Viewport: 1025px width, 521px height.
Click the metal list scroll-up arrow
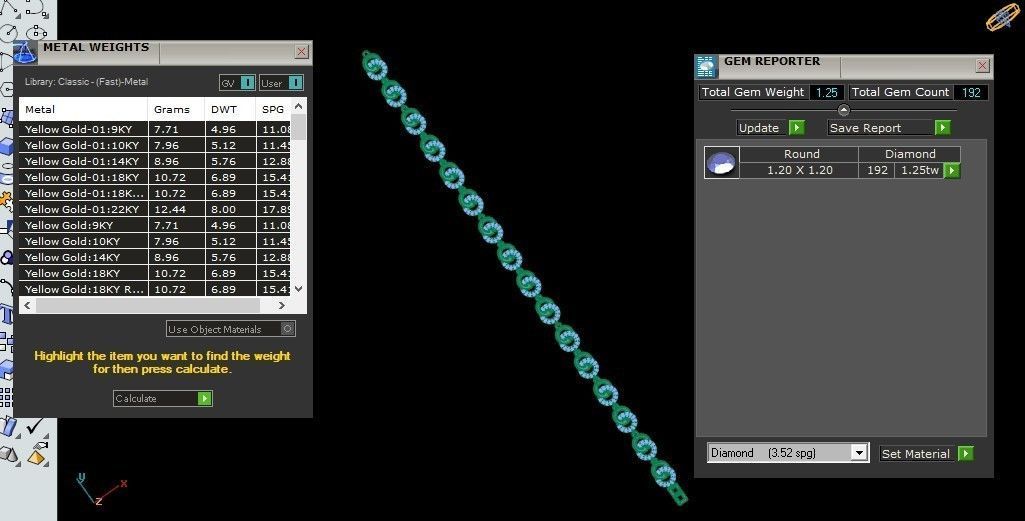(299, 106)
